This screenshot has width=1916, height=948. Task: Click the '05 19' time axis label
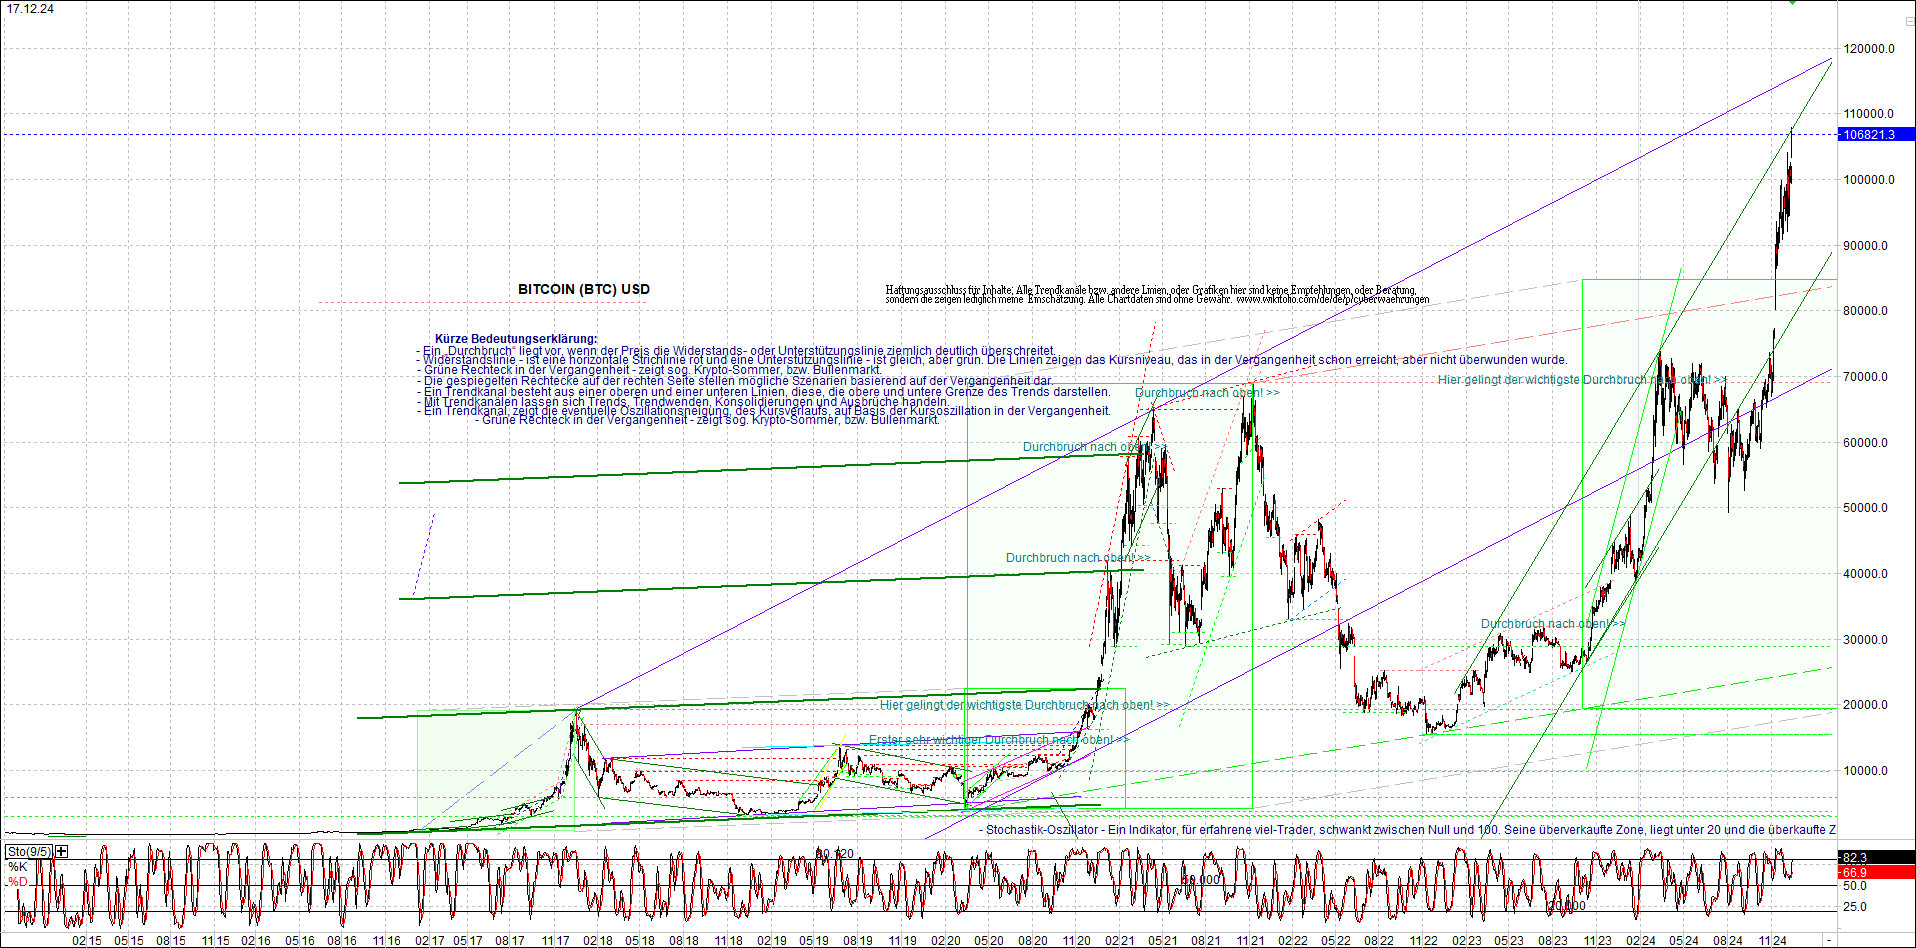(814, 941)
